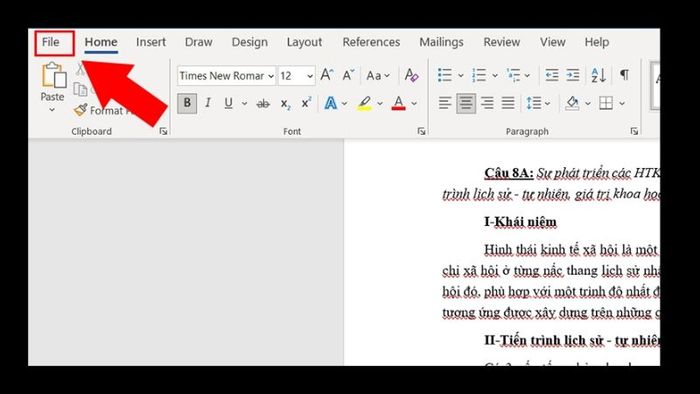The height and width of the screenshot is (394, 700).
Task: Toggle Bold formatting
Action: click(x=187, y=104)
